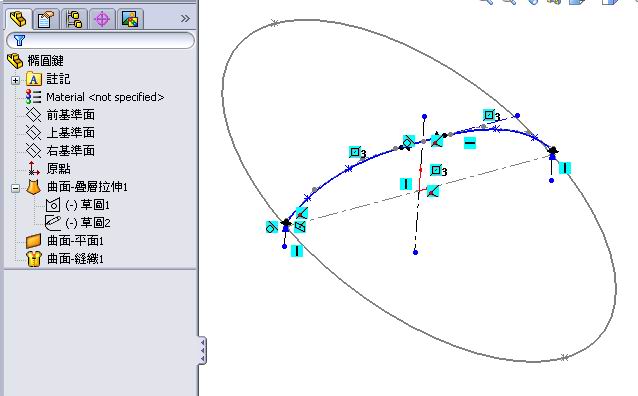Click the surface loft icon of 曲面-疊層拉伸1

point(33,187)
